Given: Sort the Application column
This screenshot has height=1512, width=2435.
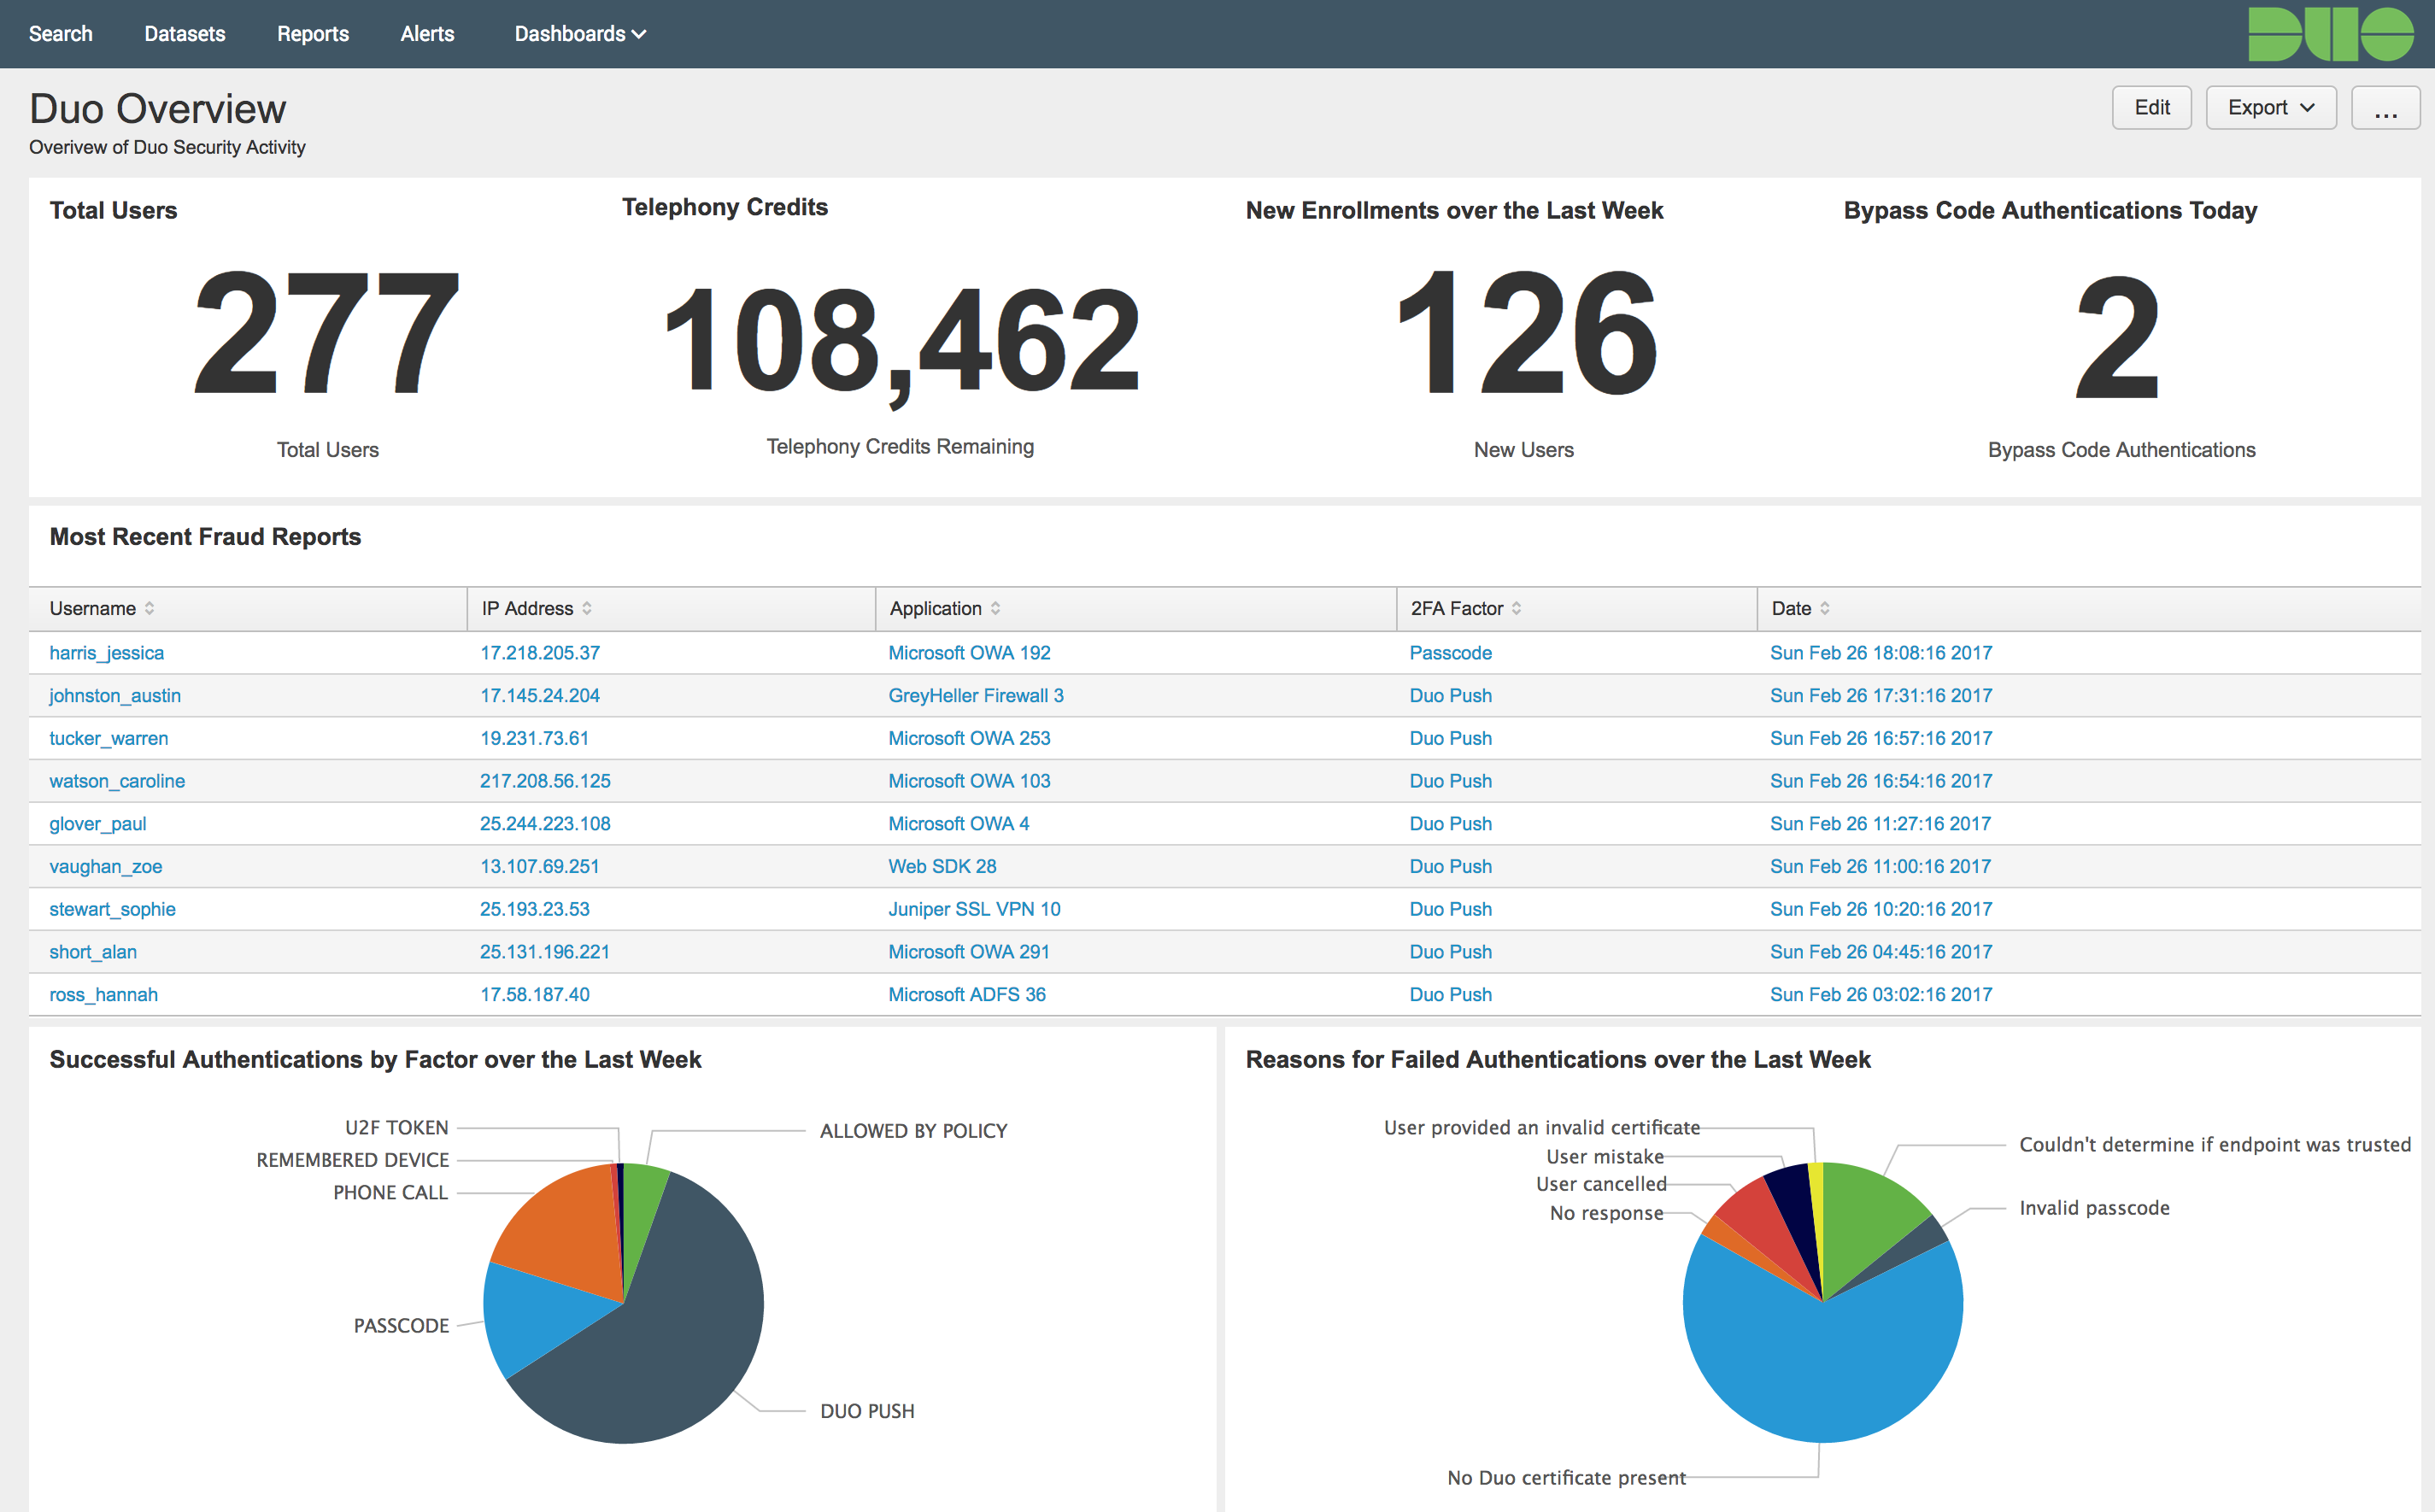Looking at the screenshot, I should [996, 608].
